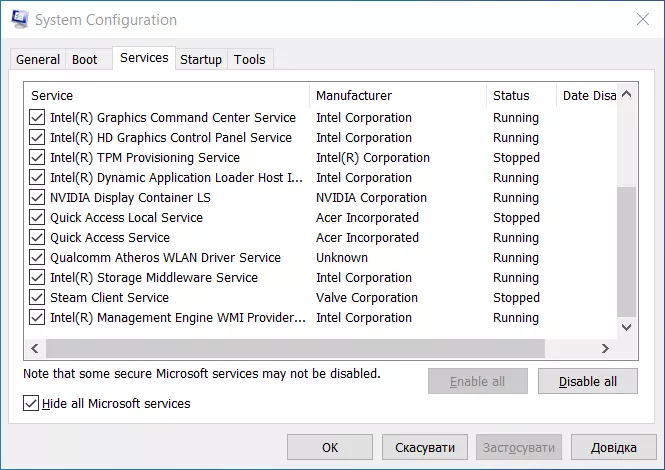
Task: Open the Boot tab
Action: click(x=85, y=60)
